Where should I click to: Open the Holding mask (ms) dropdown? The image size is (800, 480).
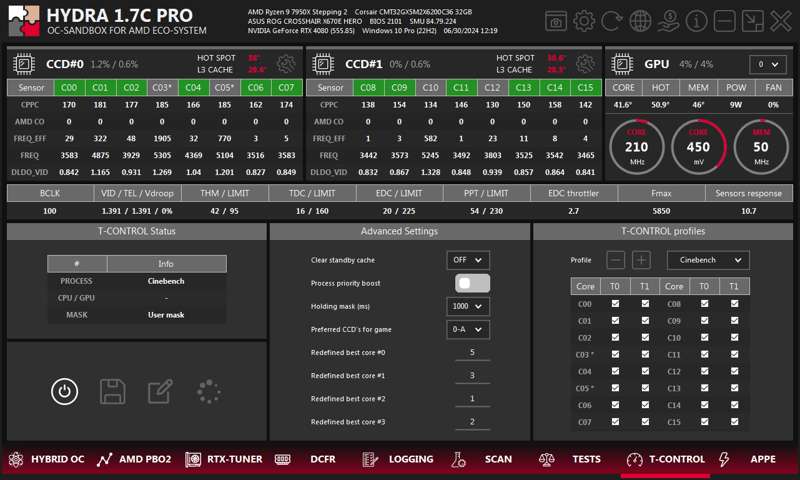(468, 306)
